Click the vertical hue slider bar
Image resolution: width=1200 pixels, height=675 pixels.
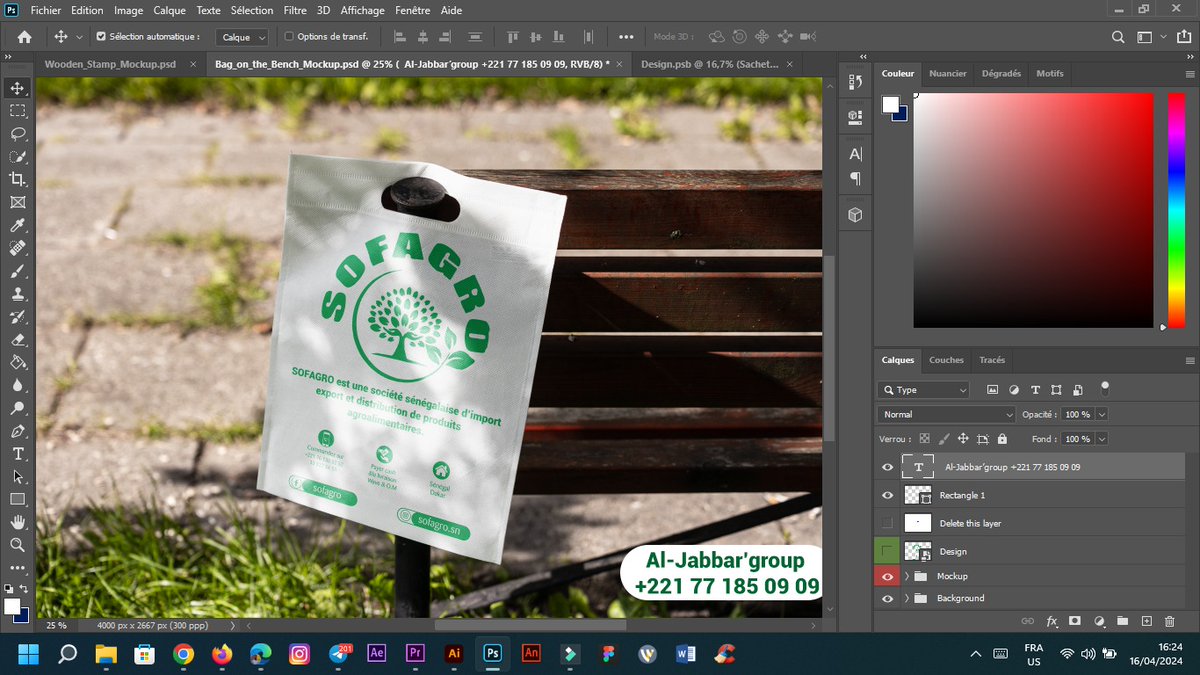1175,209
